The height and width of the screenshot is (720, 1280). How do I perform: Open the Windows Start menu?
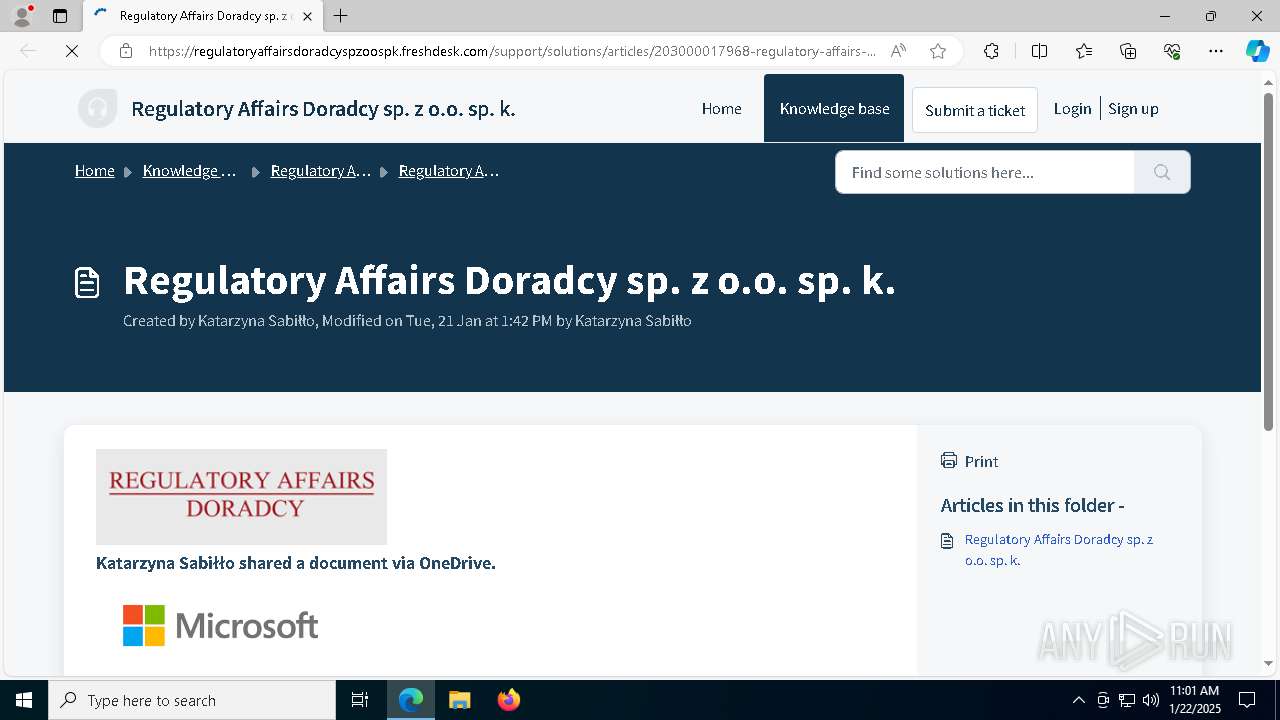24,700
